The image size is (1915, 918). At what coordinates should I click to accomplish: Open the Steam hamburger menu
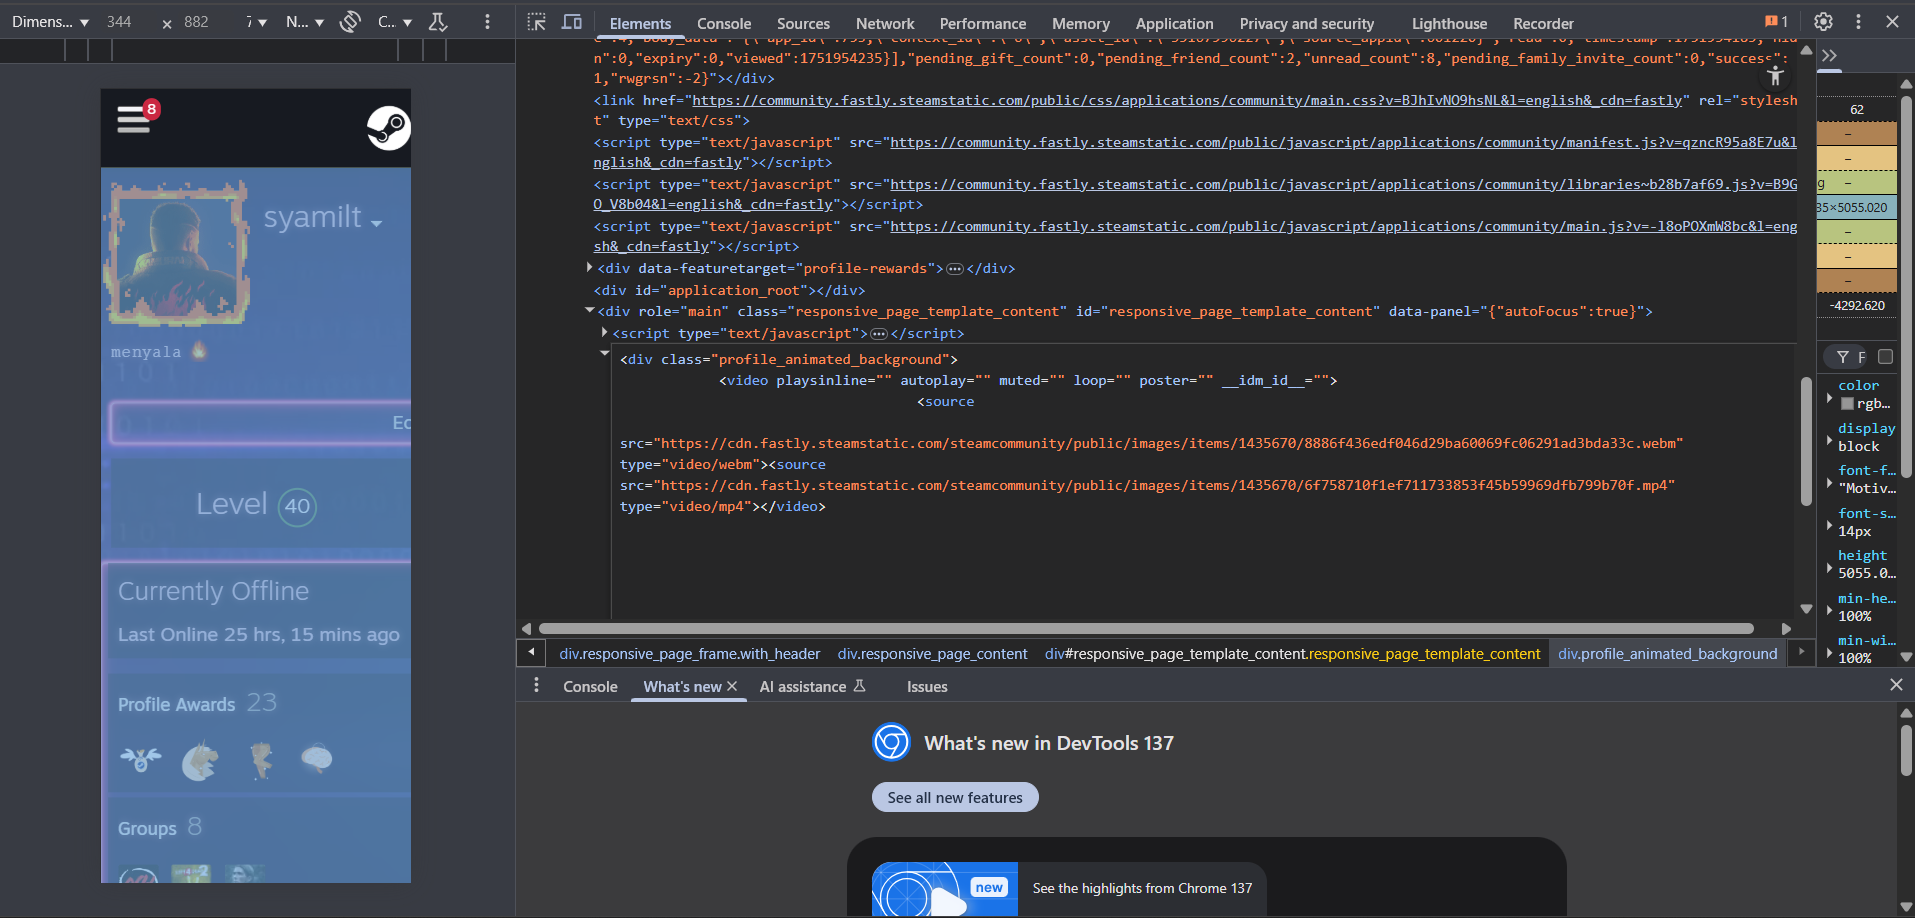[x=134, y=120]
